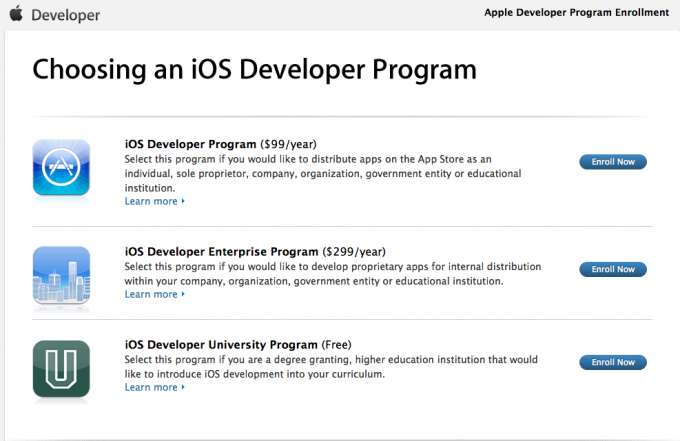The width and height of the screenshot is (680, 441).
Task: Click the App Store icon for iOS Developer Program
Action: point(61,167)
